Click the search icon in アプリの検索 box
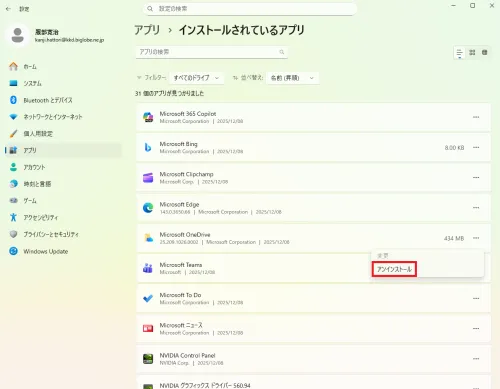 click(x=282, y=52)
